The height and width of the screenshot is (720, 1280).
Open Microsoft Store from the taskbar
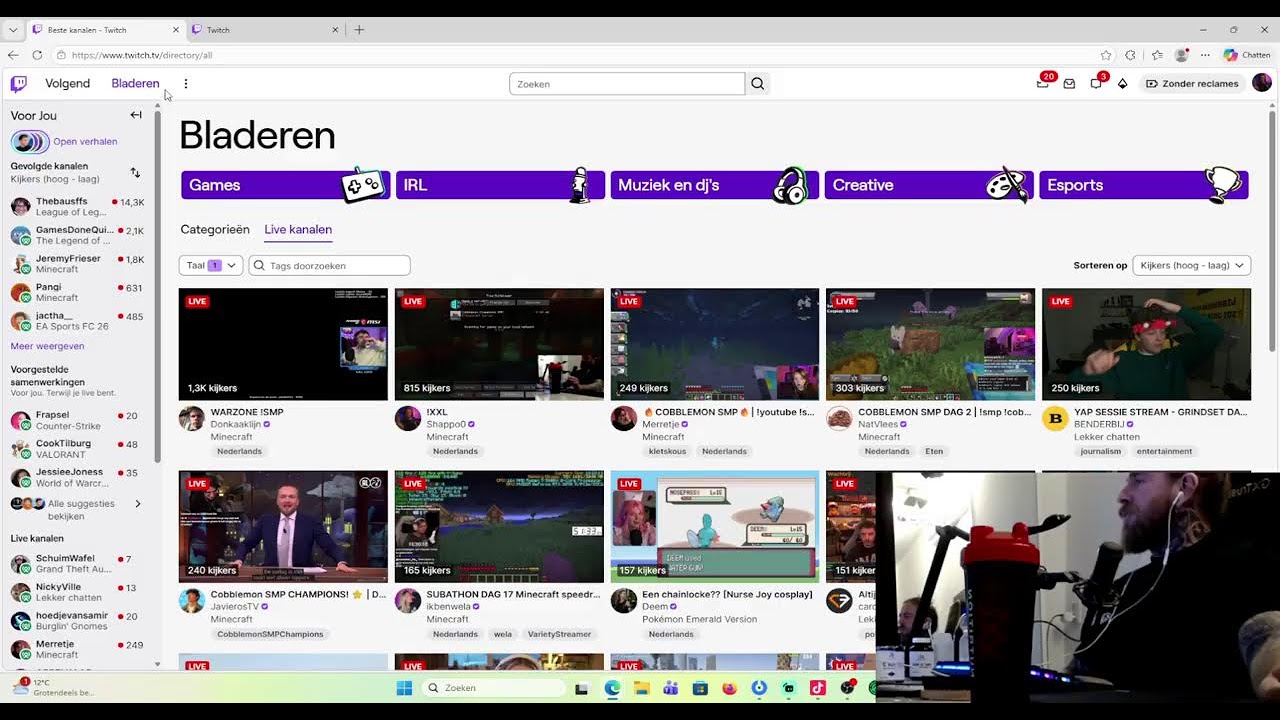(700, 688)
